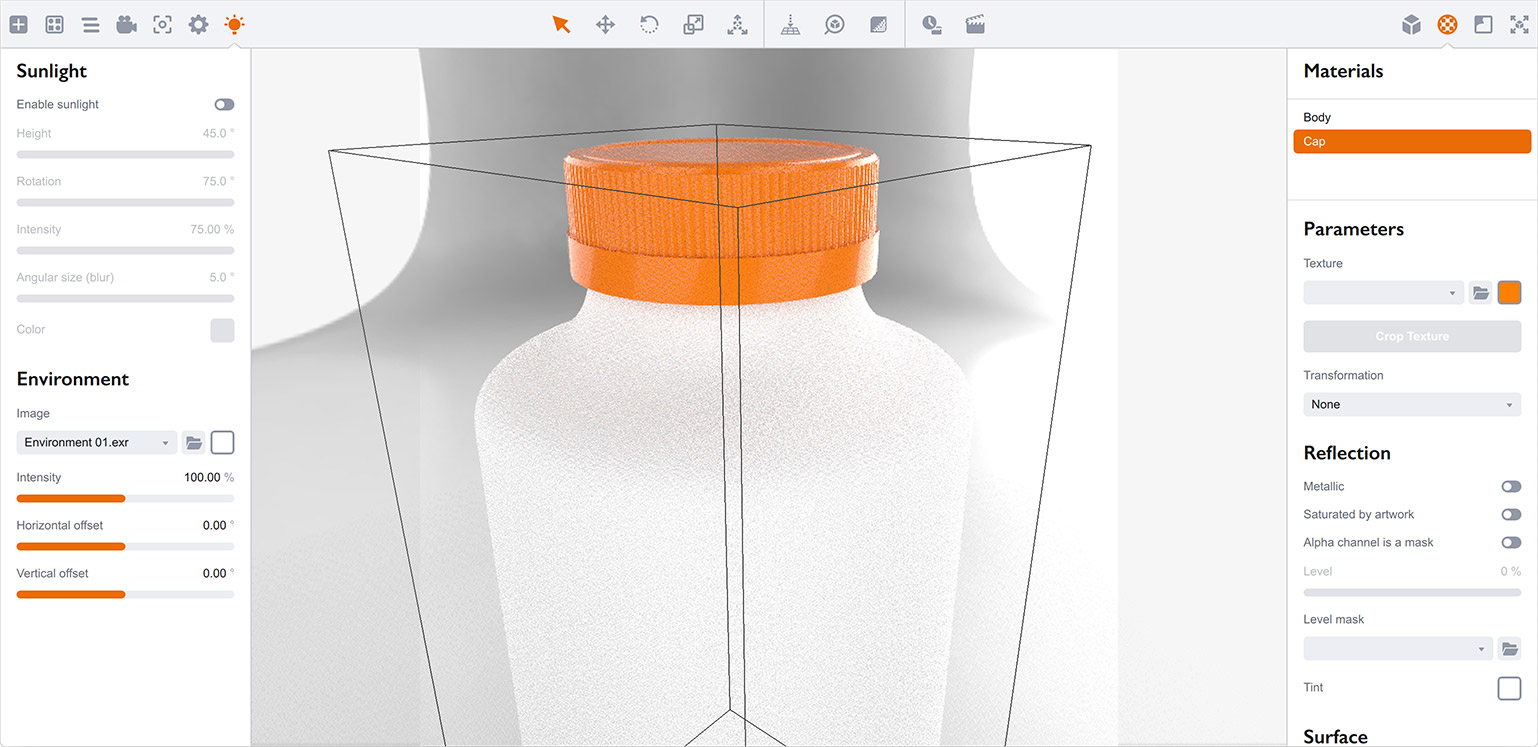Select the arrow selection tool

pos(561,24)
